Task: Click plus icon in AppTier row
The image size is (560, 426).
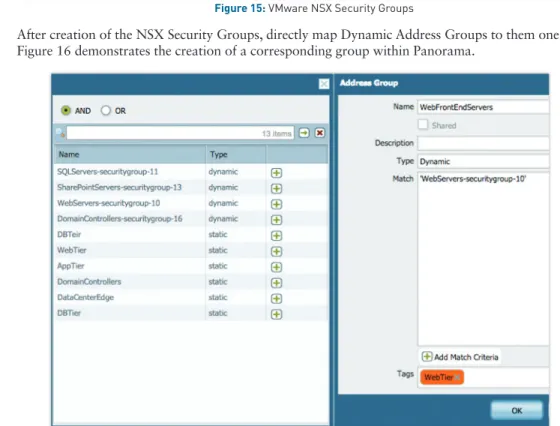Action: click(276, 267)
